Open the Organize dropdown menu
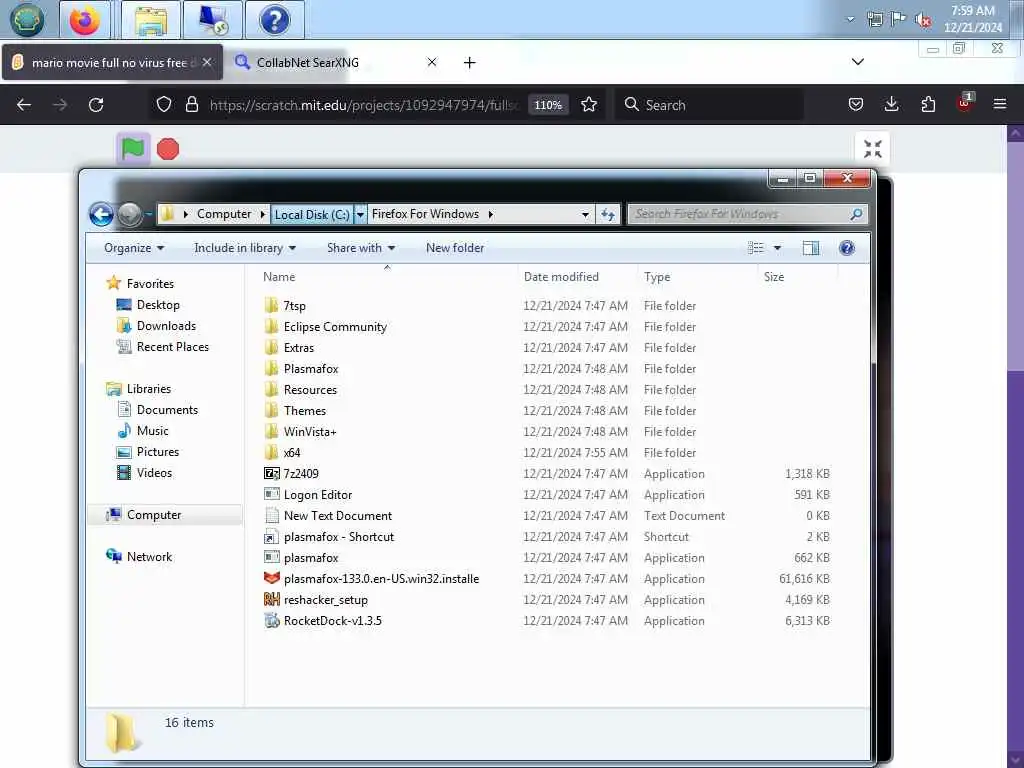 pos(134,248)
